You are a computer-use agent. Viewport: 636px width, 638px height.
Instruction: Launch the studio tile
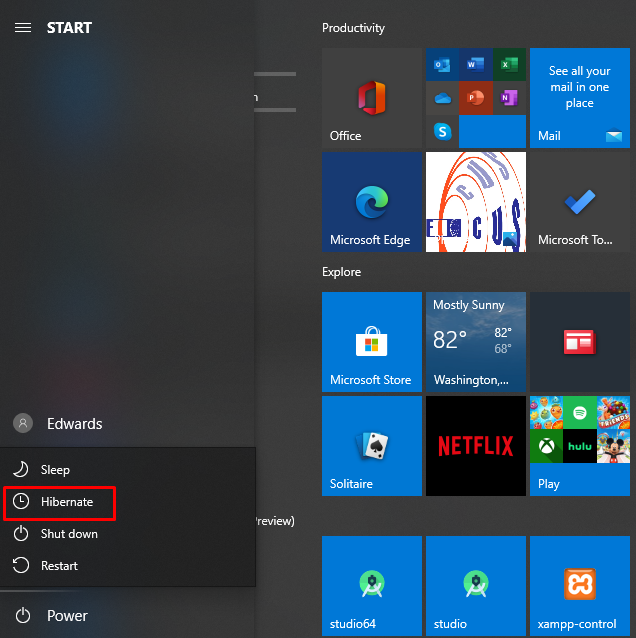click(476, 586)
